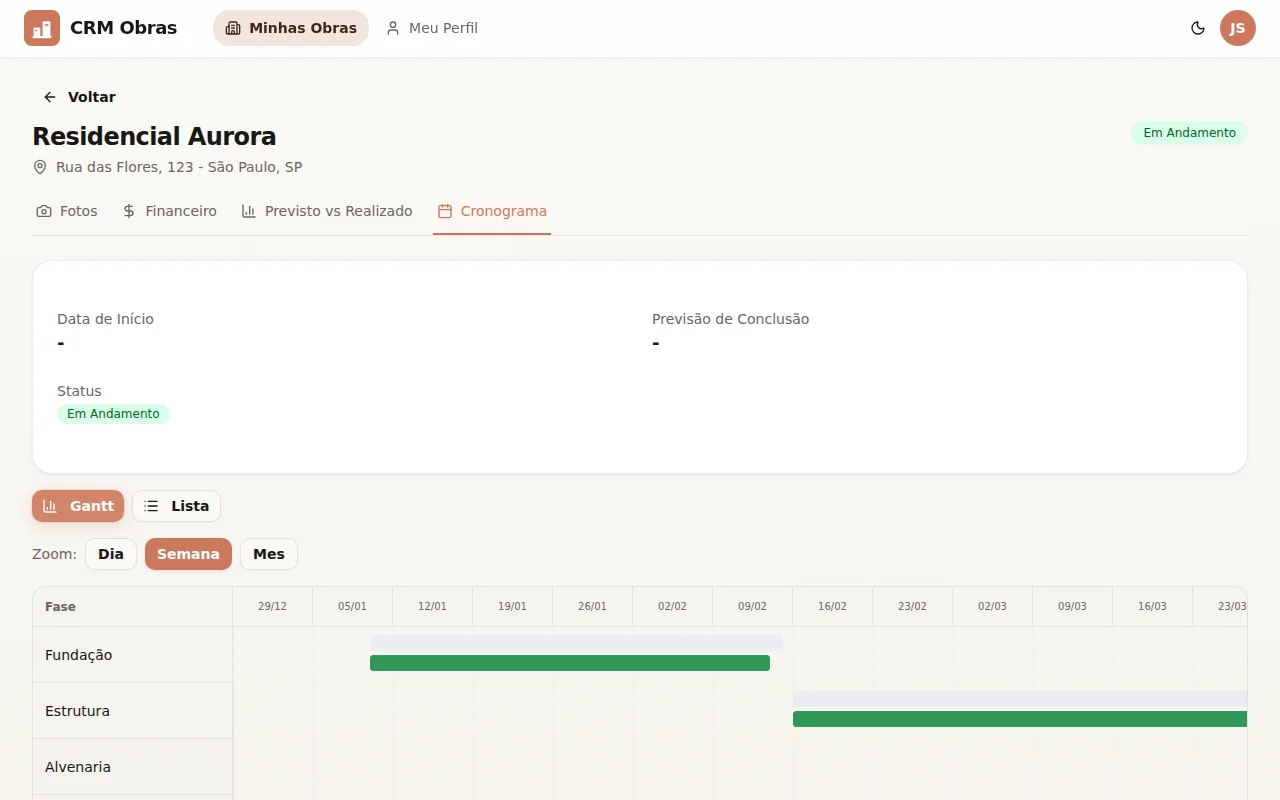Select the Alvenaria phase row label
The image size is (1280, 800).
pos(132,767)
